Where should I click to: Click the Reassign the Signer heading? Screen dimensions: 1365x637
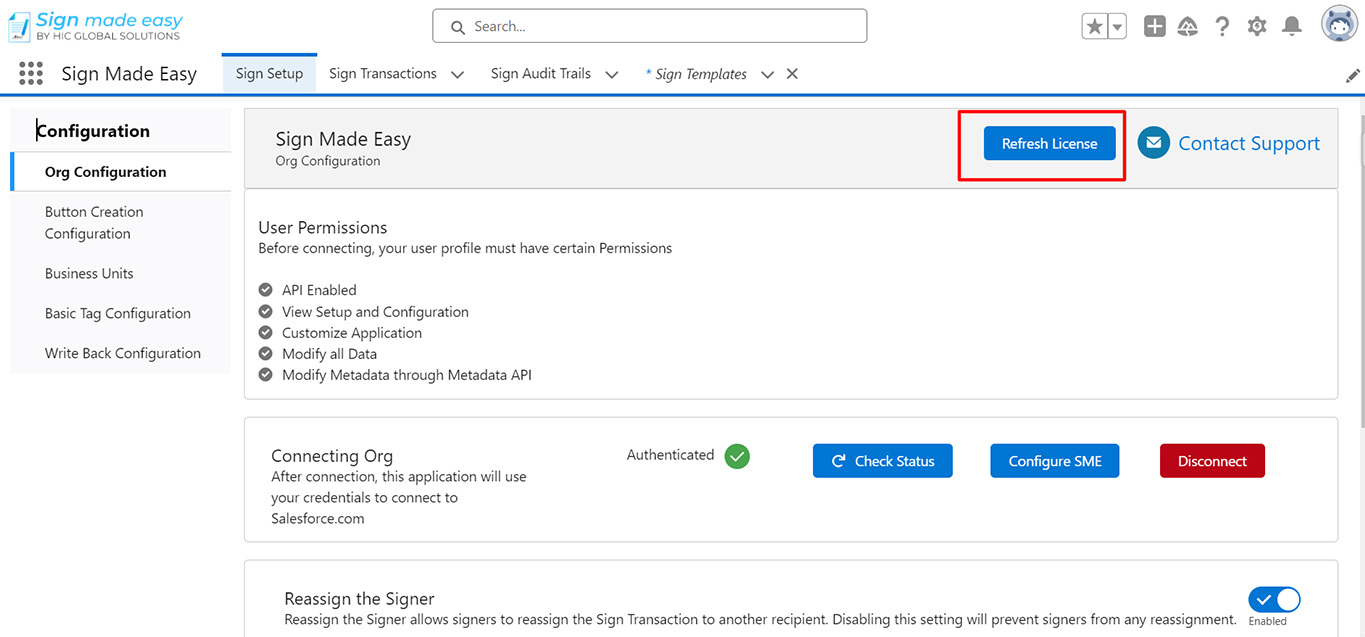359,599
